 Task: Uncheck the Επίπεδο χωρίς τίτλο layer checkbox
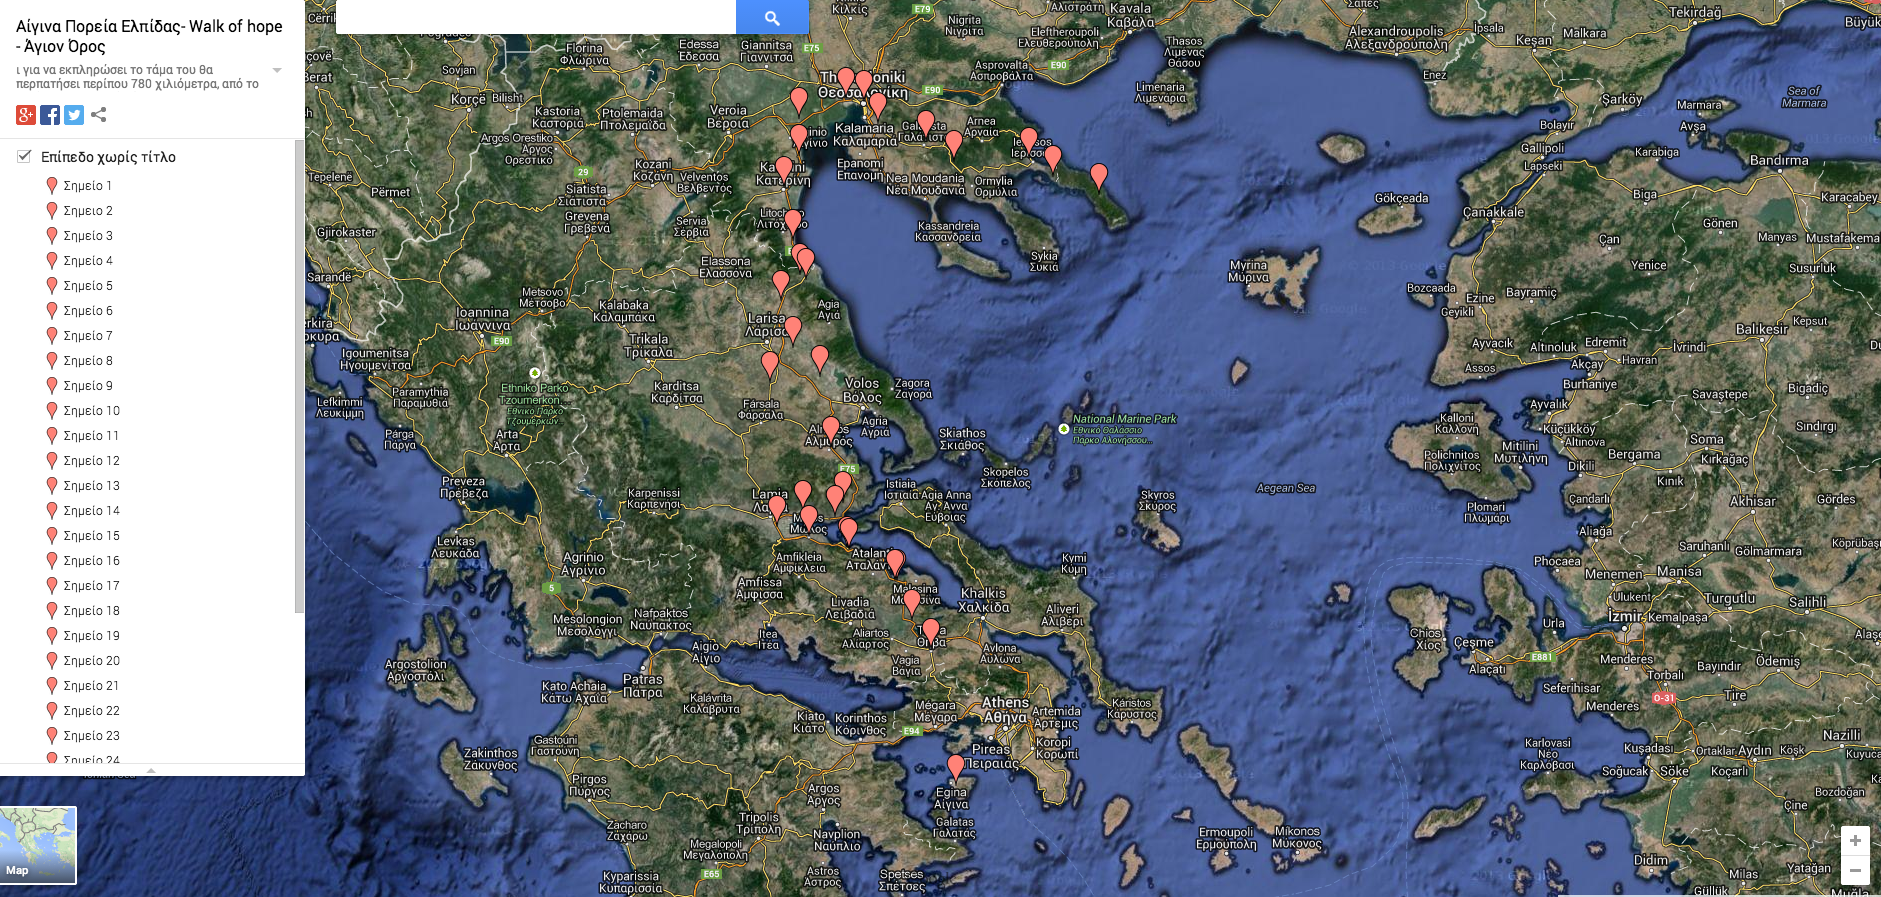[x=24, y=156]
